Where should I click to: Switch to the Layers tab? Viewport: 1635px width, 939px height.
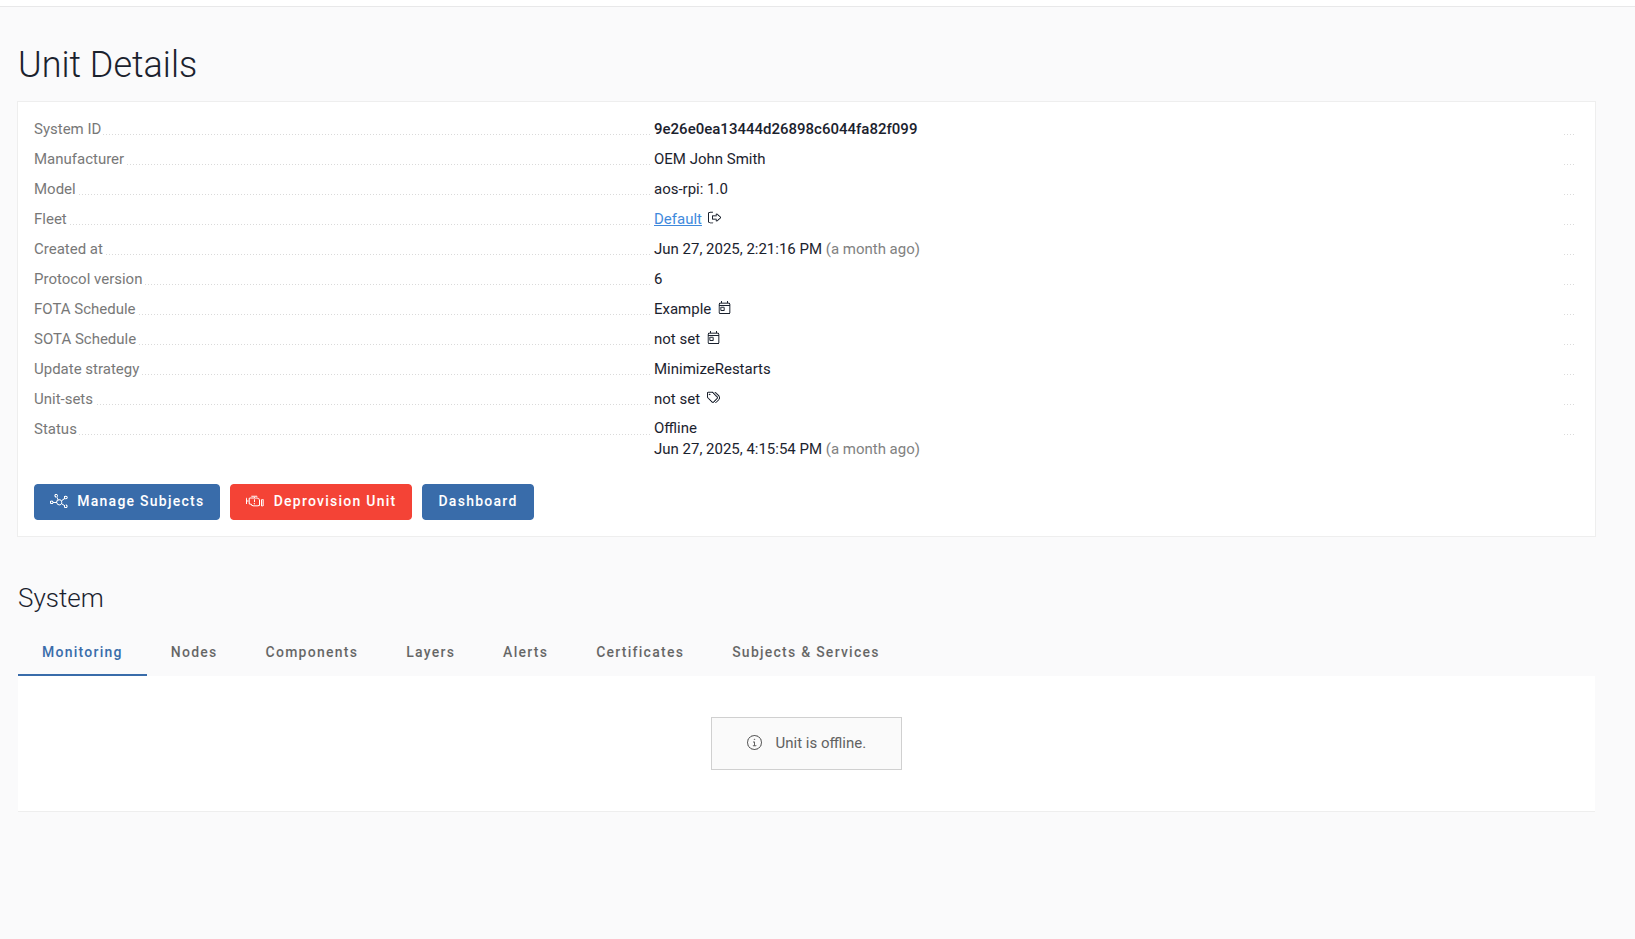pos(430,652)
